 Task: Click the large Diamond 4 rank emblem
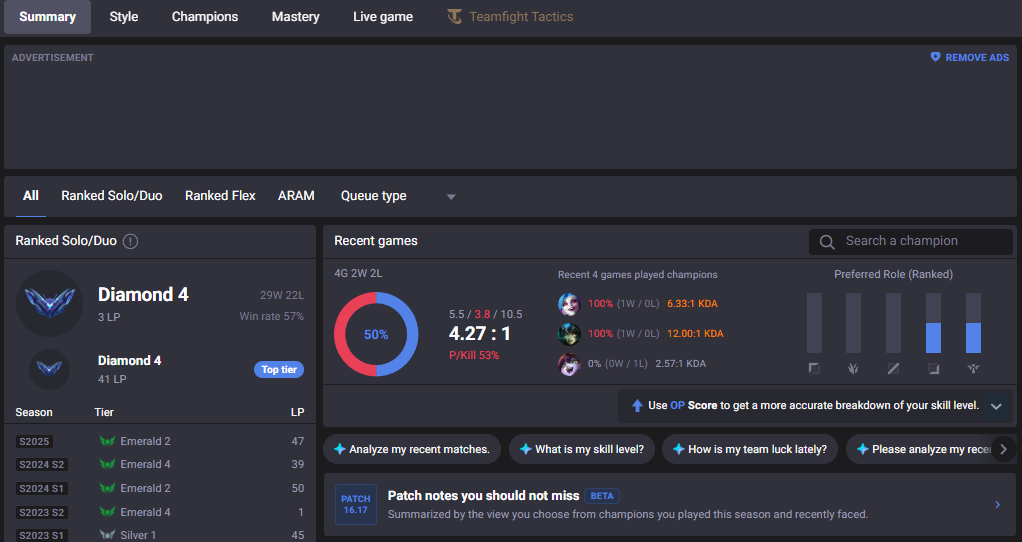[50, 303]
